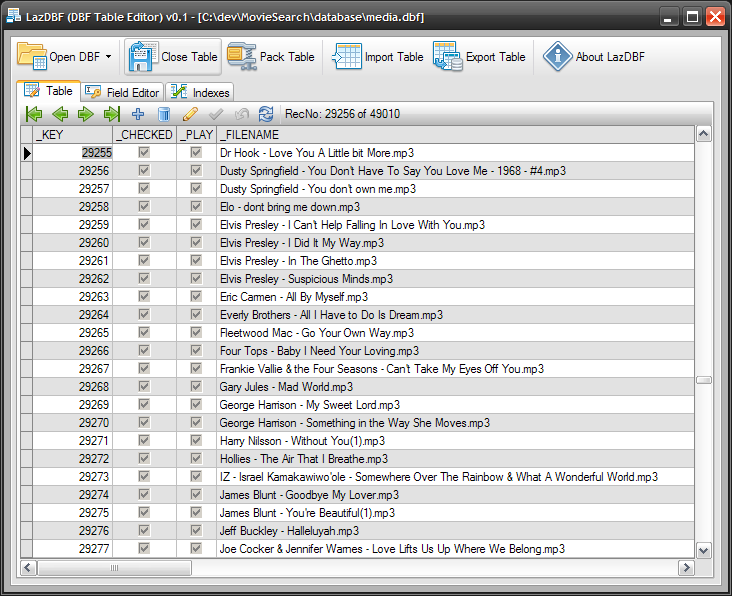Click the Close Table button
Screen dimensions: 732x596
click(x=173, y=56)
